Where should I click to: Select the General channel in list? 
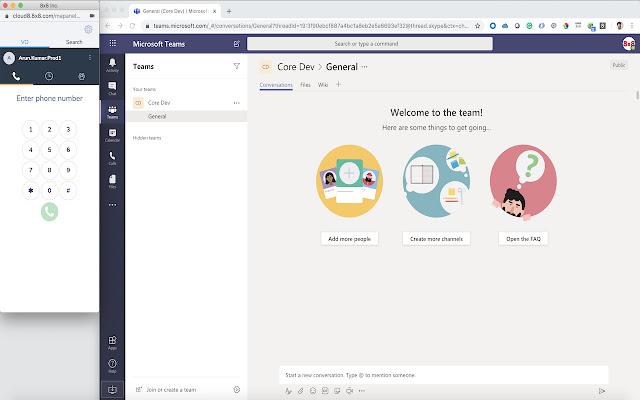point(186,116)
